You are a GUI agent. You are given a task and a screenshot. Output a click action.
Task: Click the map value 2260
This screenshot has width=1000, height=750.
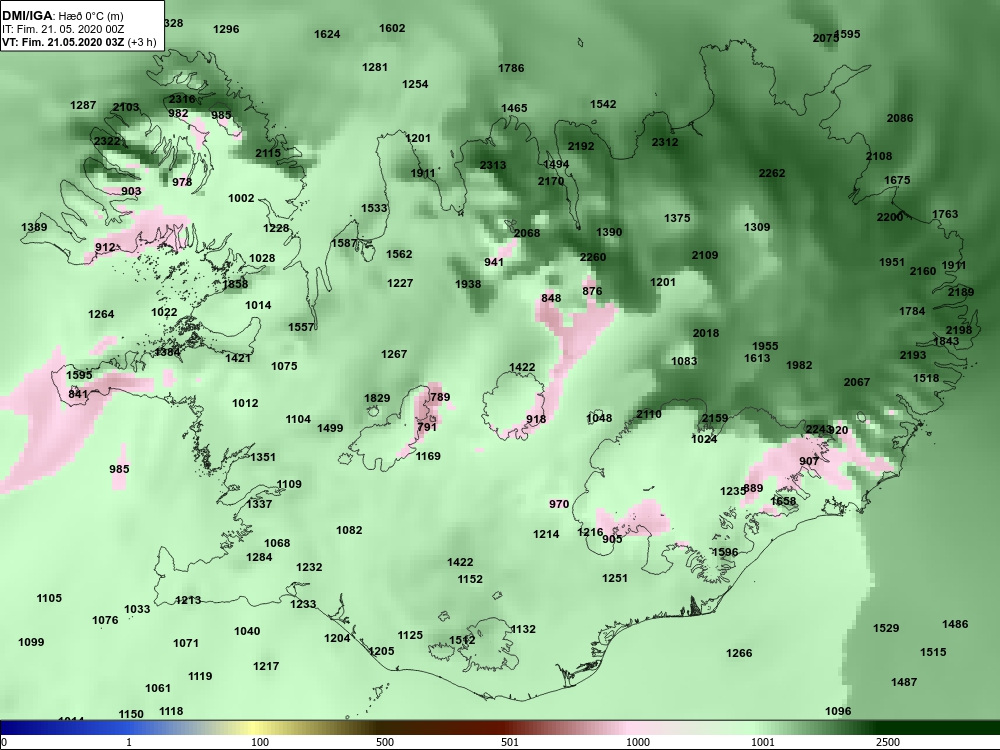pyautogui.click(x=593, y=257)
